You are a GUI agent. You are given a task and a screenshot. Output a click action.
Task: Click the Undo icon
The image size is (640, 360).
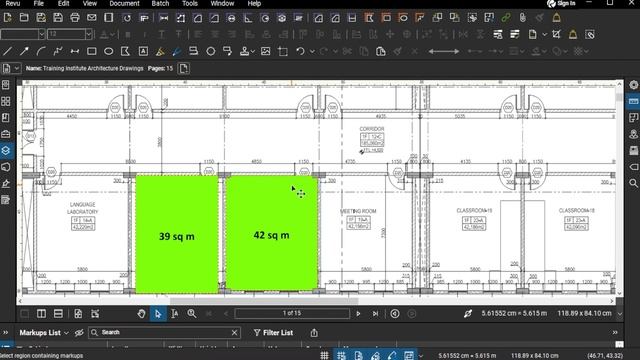point(300,51)
